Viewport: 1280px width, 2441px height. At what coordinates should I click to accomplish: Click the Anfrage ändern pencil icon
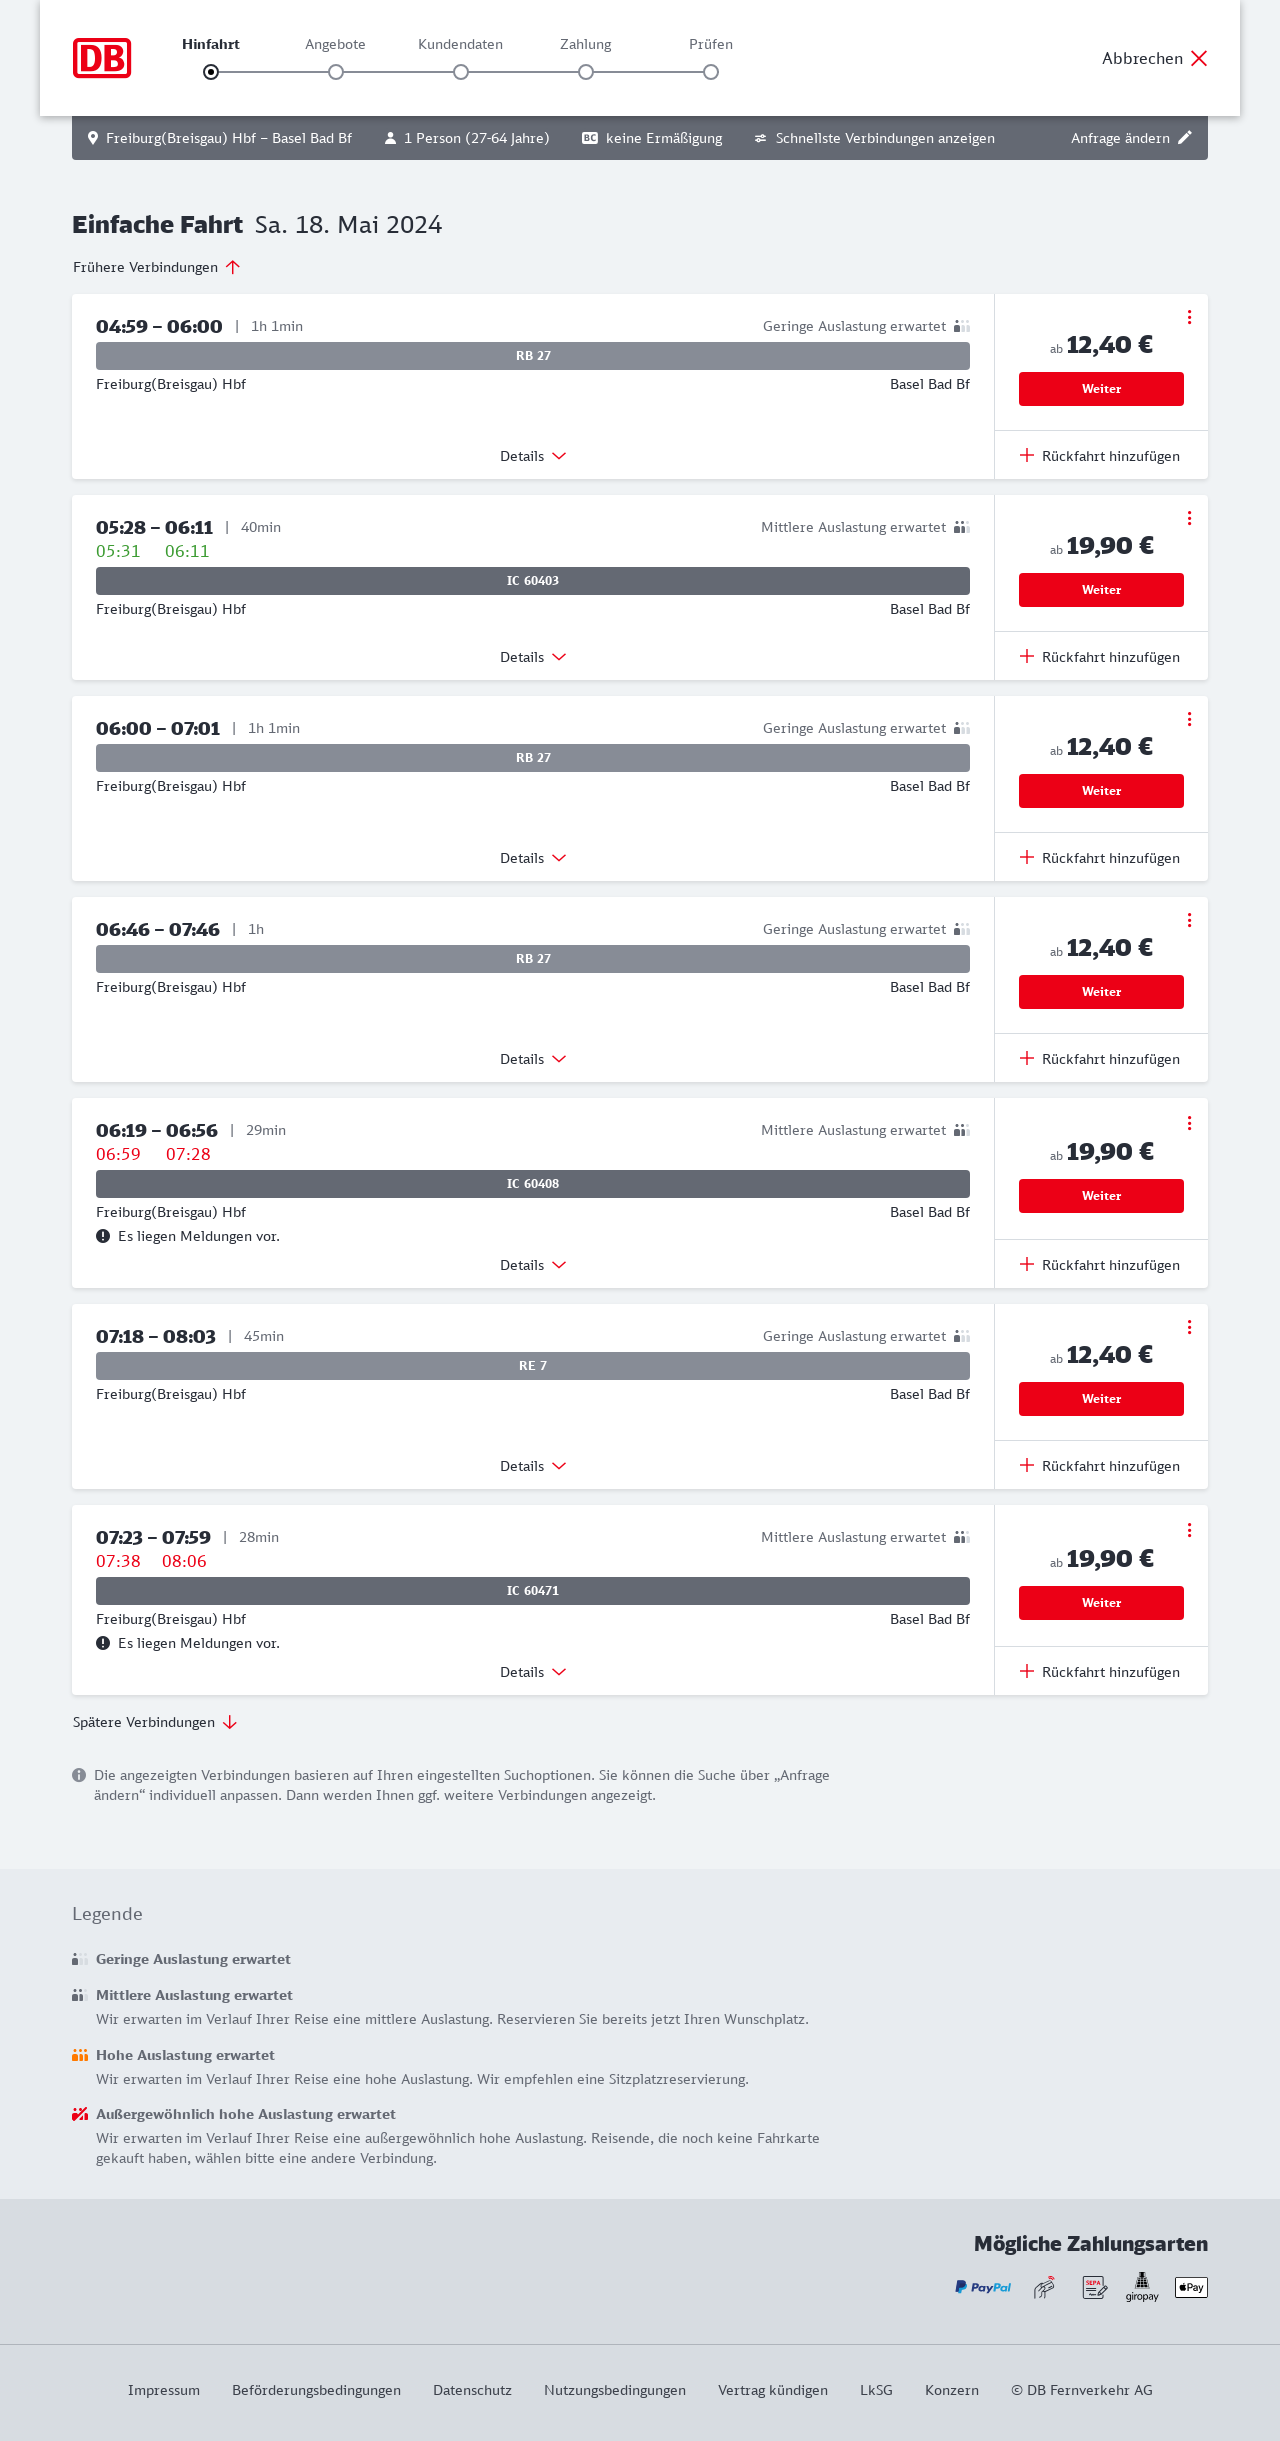(1185, 138)
